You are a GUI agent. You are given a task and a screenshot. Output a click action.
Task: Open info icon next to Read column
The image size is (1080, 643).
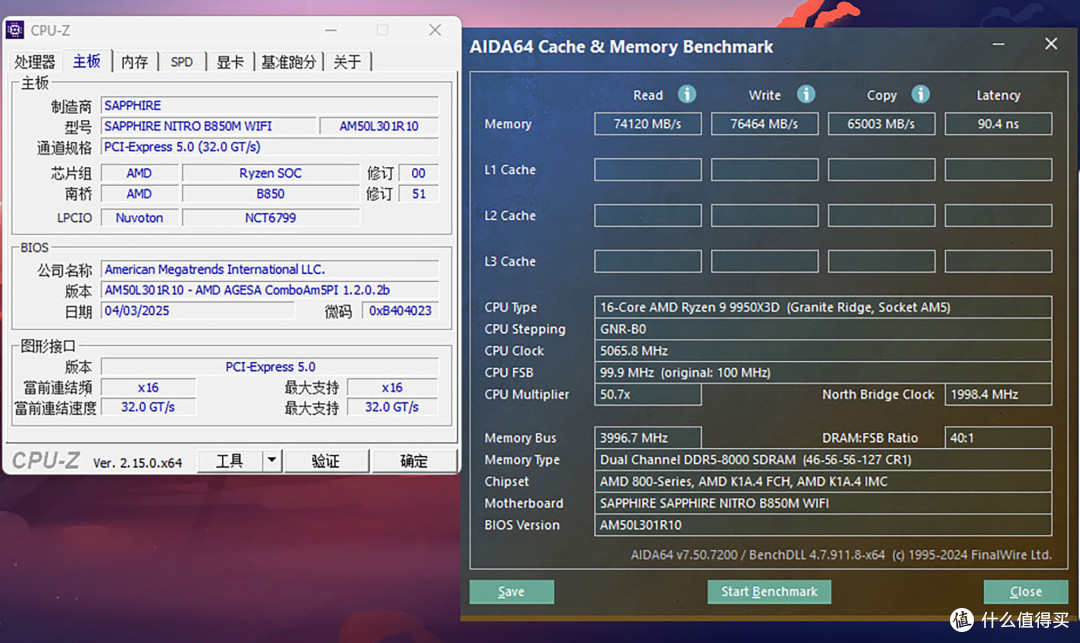(687, 94)
